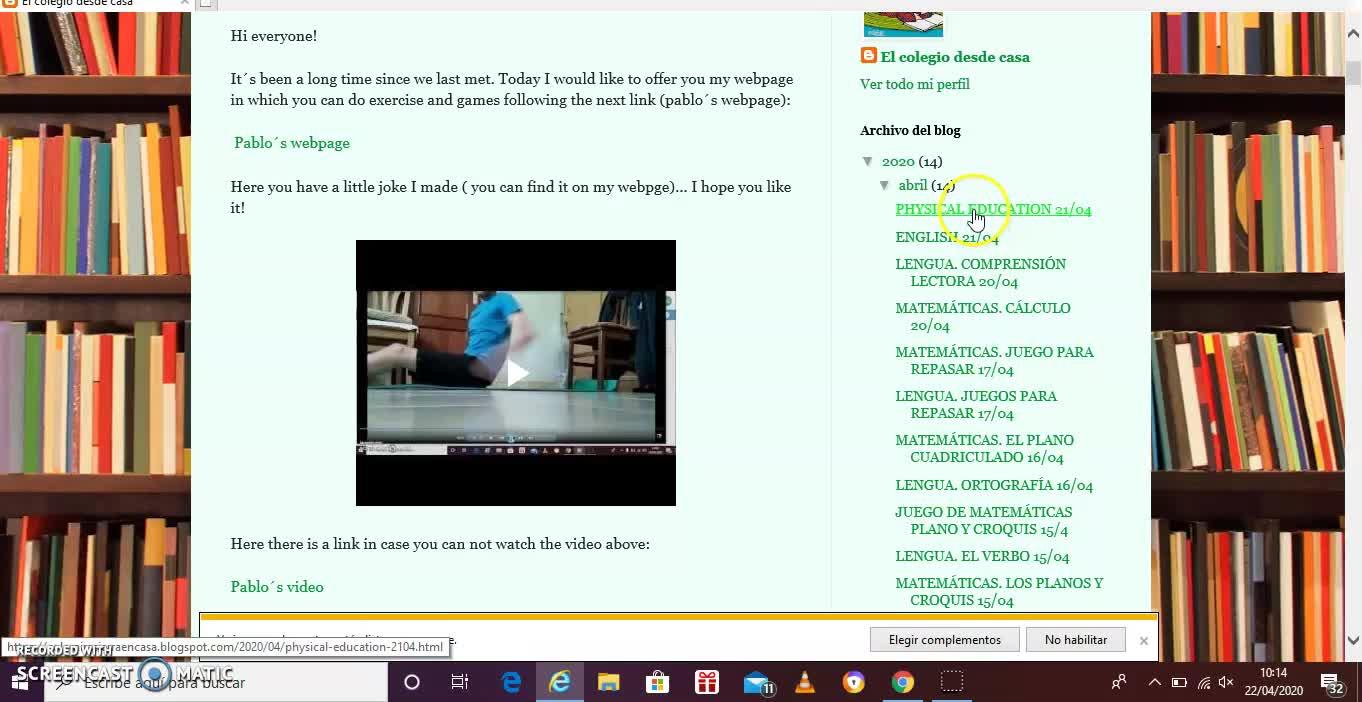Image resolution: width=1362 pixels, height=702 pixels.
Task: Click the El colegio desde casa profile link
Action: (x=955, y=57)
